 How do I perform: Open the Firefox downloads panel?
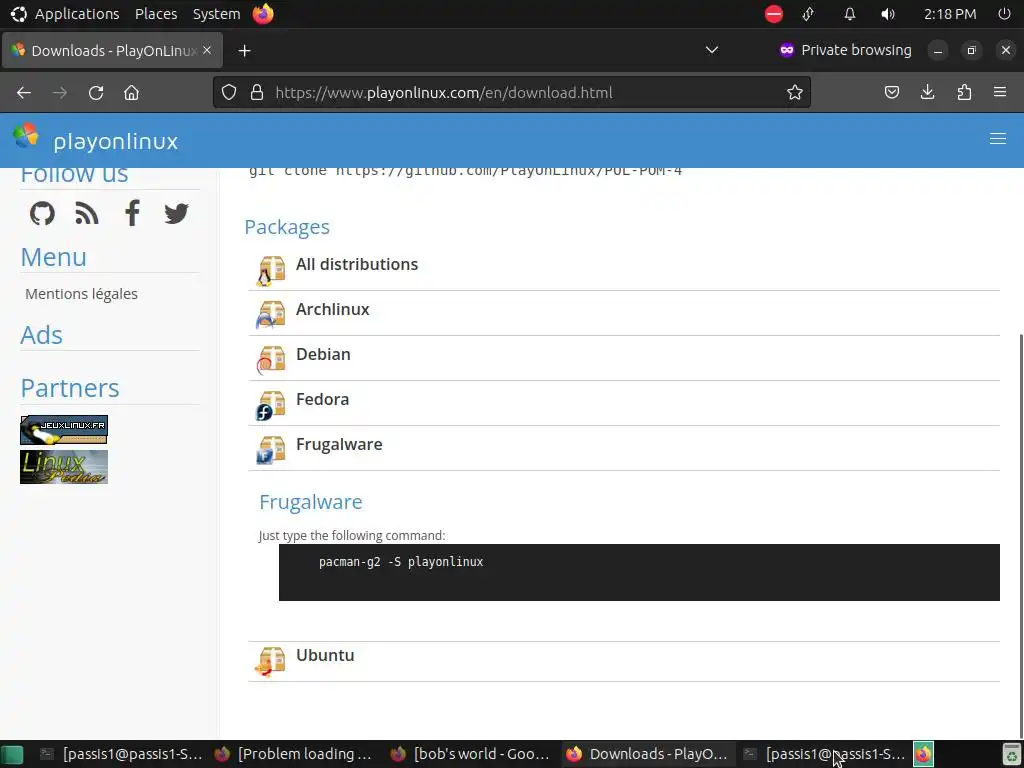point(927,93)
